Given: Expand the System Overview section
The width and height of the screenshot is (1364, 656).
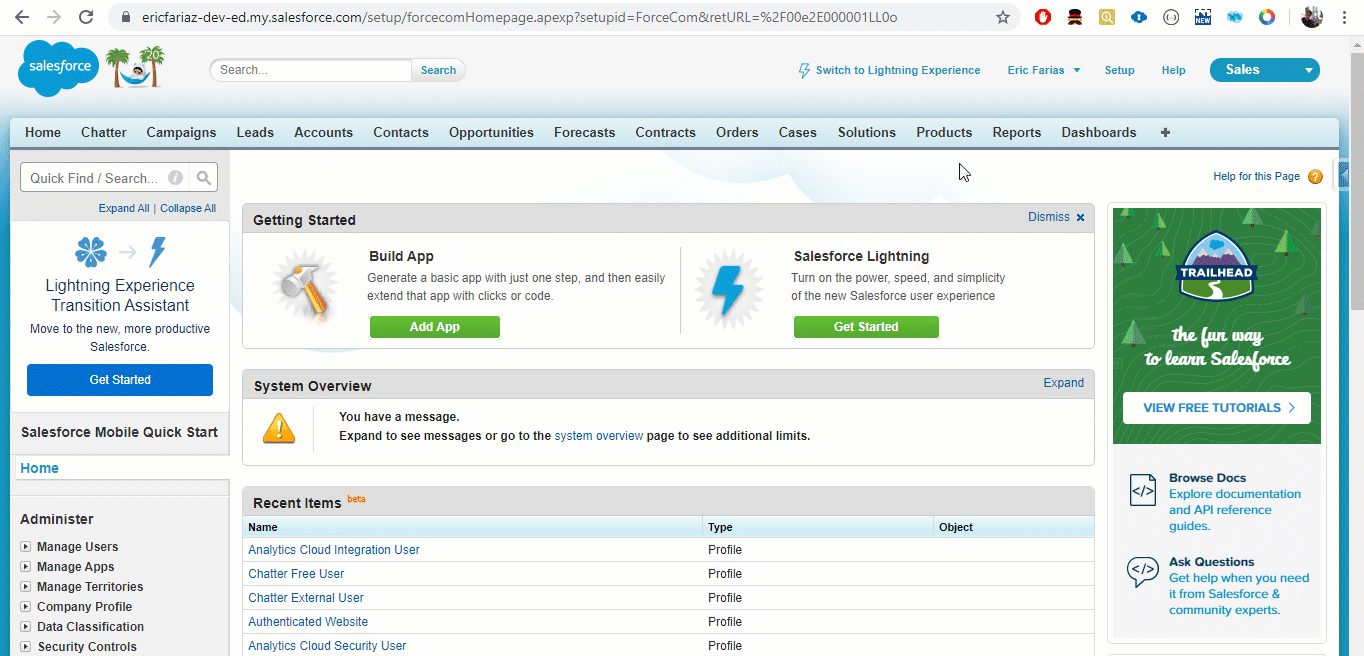Looking at the screenshot, I should (1063, 383).
